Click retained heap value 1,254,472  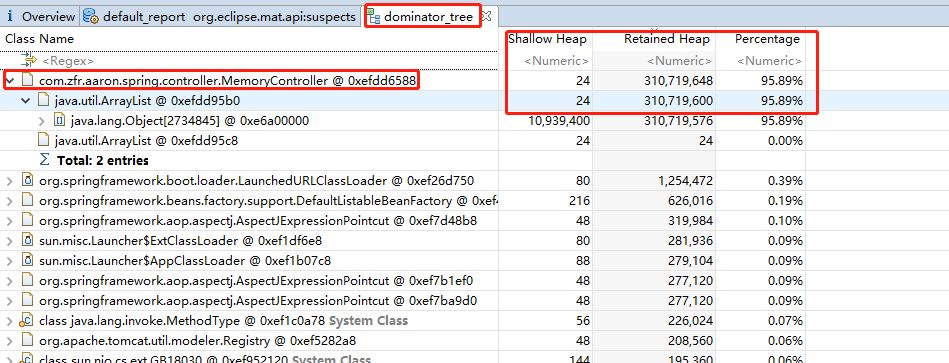point(685,180)
